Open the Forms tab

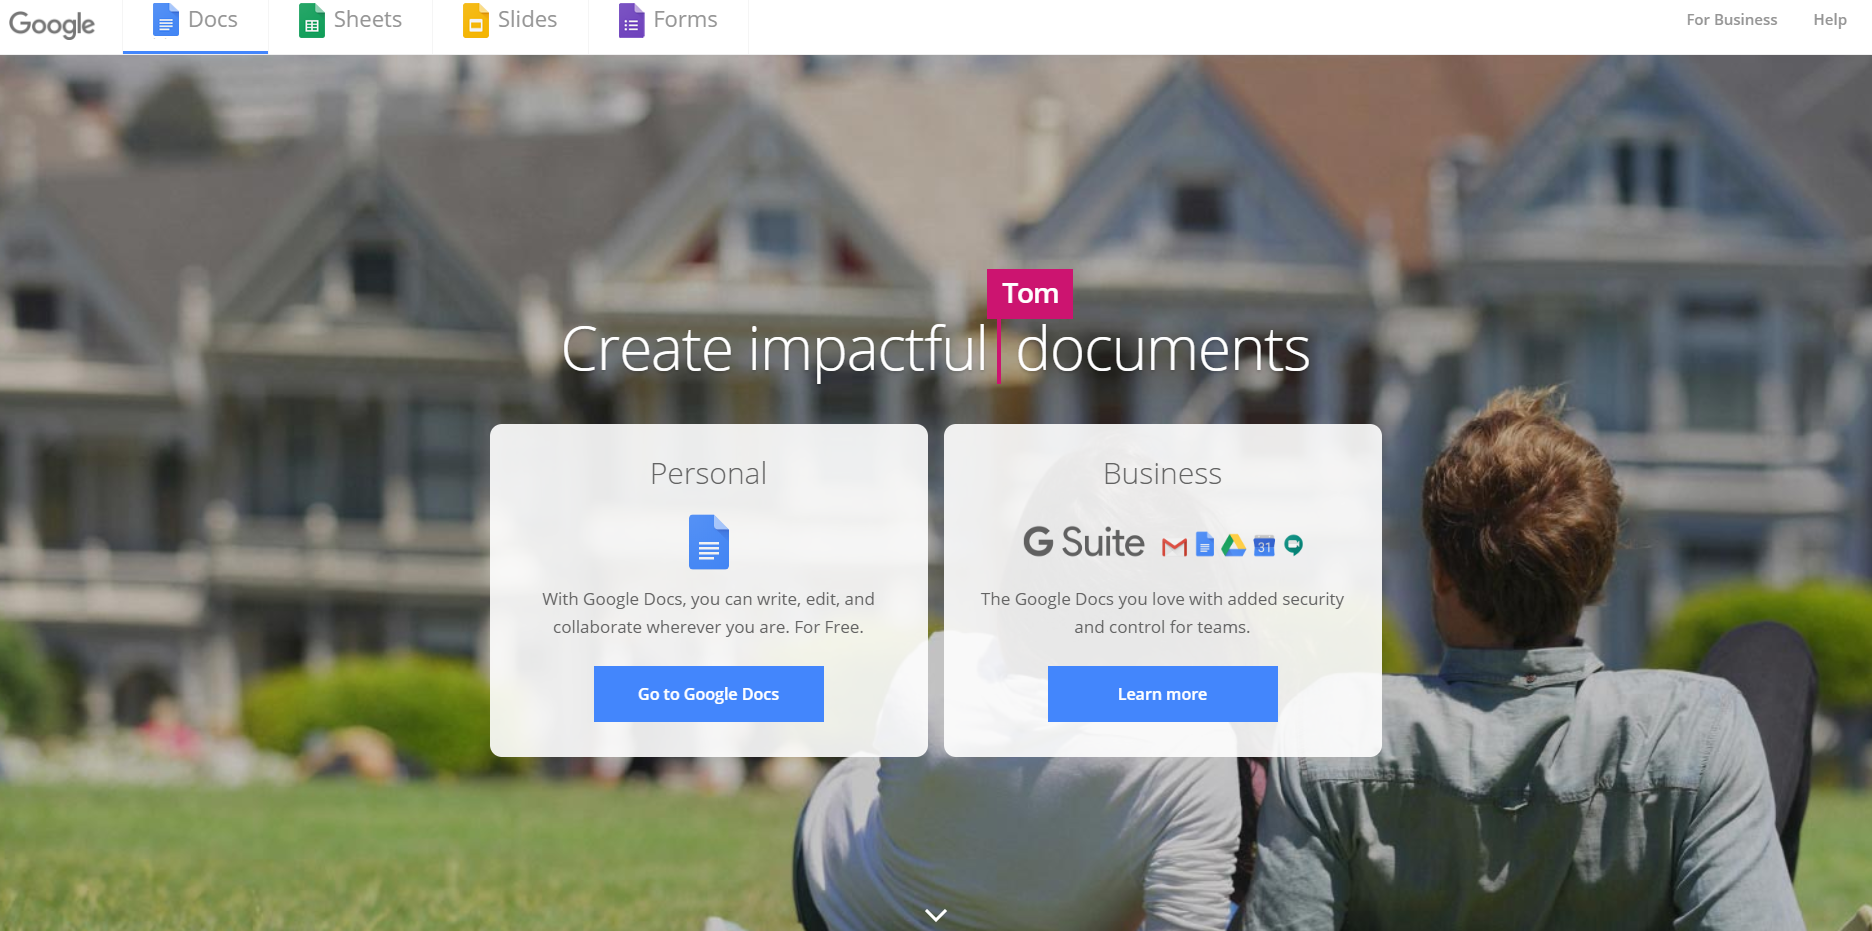pyautogui.click(x=668, y=19)
